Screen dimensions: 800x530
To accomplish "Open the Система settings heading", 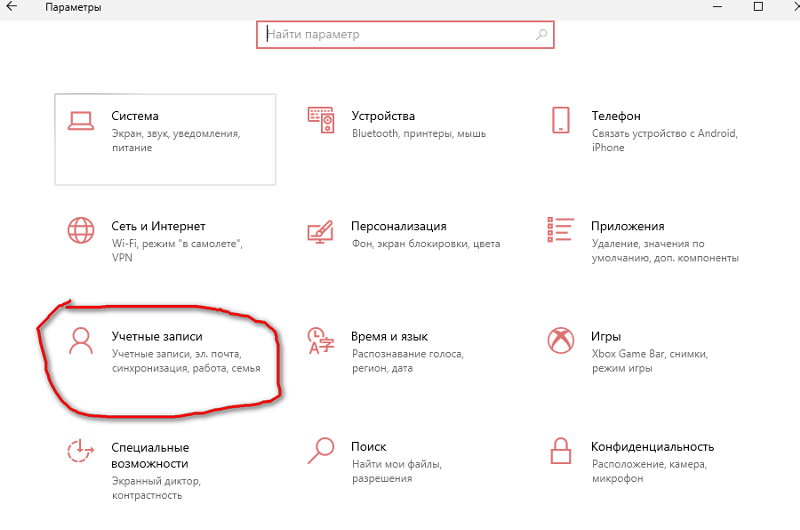I will pos(135,116).
